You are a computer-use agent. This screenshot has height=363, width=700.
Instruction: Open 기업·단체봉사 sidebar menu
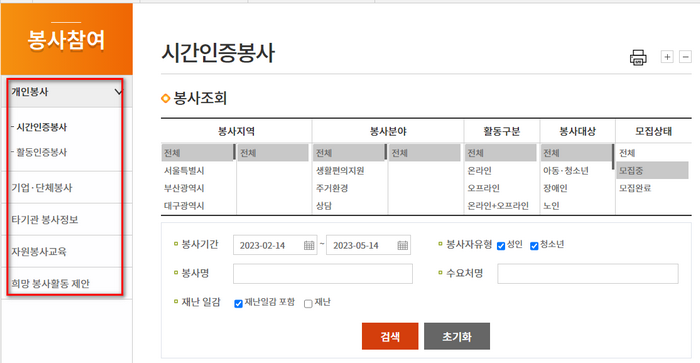tap(42, 188)
